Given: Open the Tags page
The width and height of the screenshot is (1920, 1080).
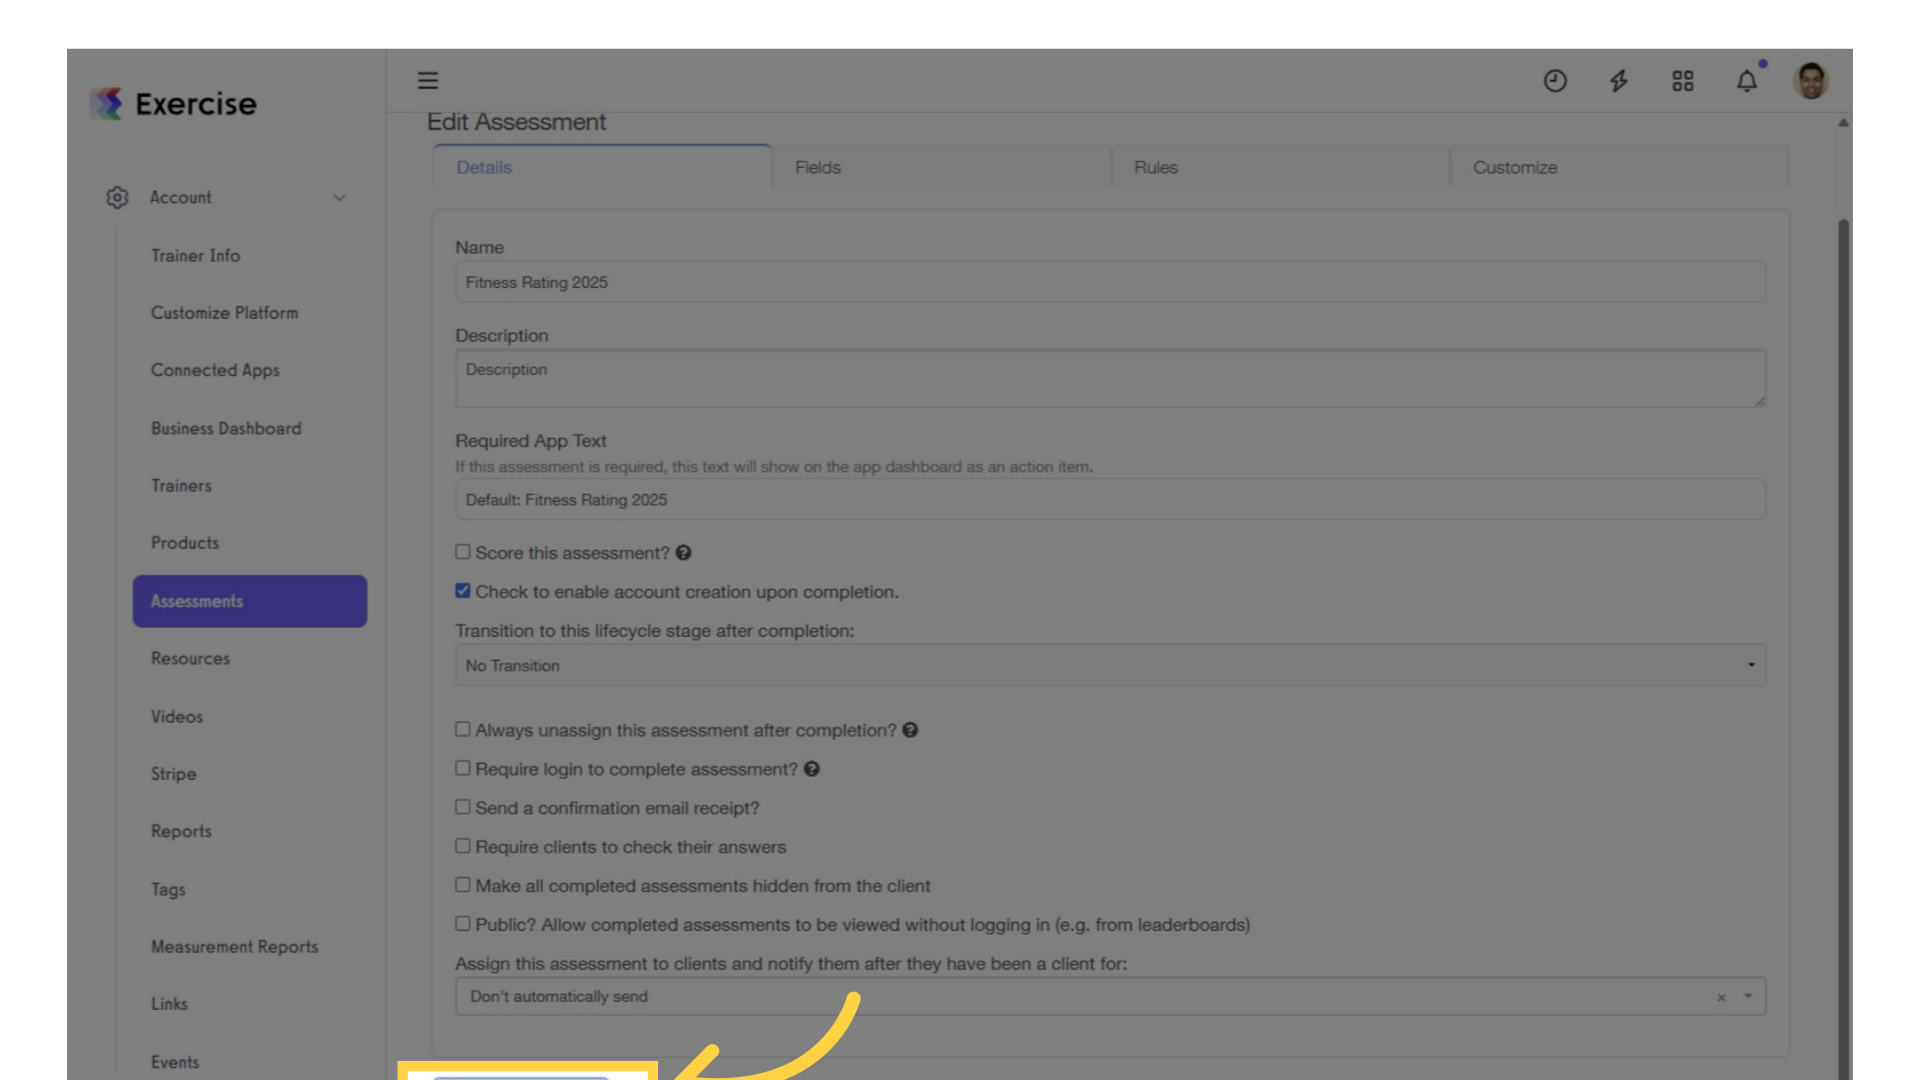Looking at the screenshot, I should coord(168,890).
